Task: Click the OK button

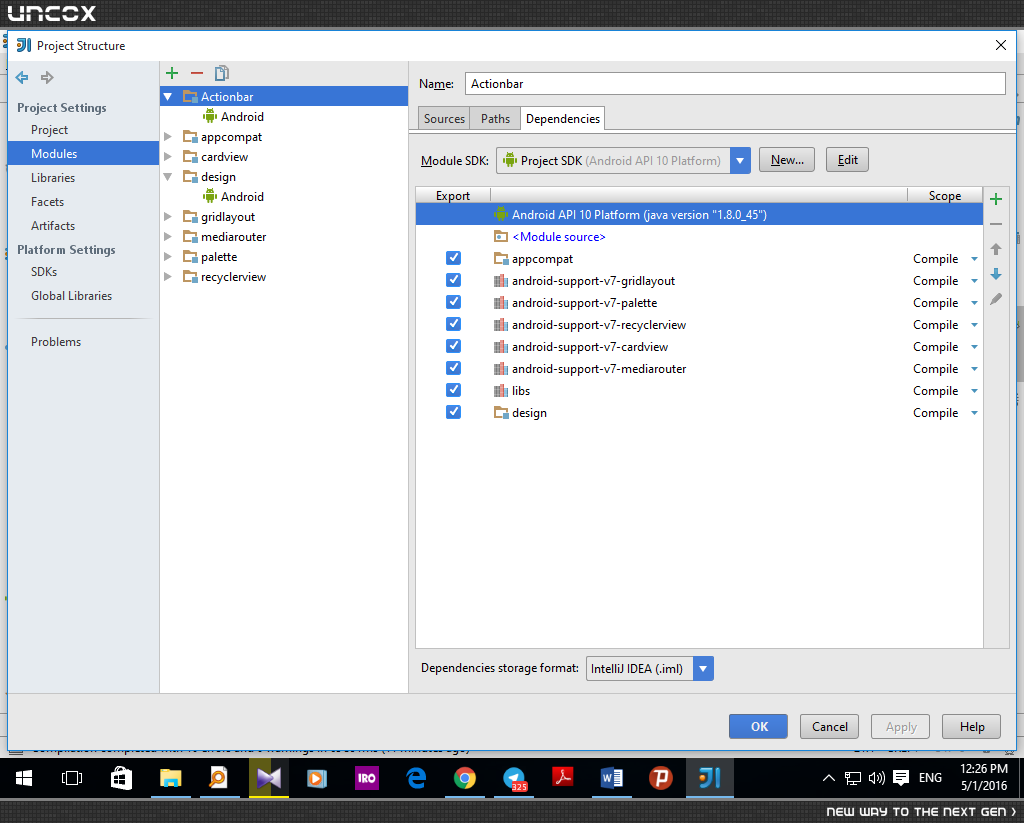Action: click(x=758, y=726)
